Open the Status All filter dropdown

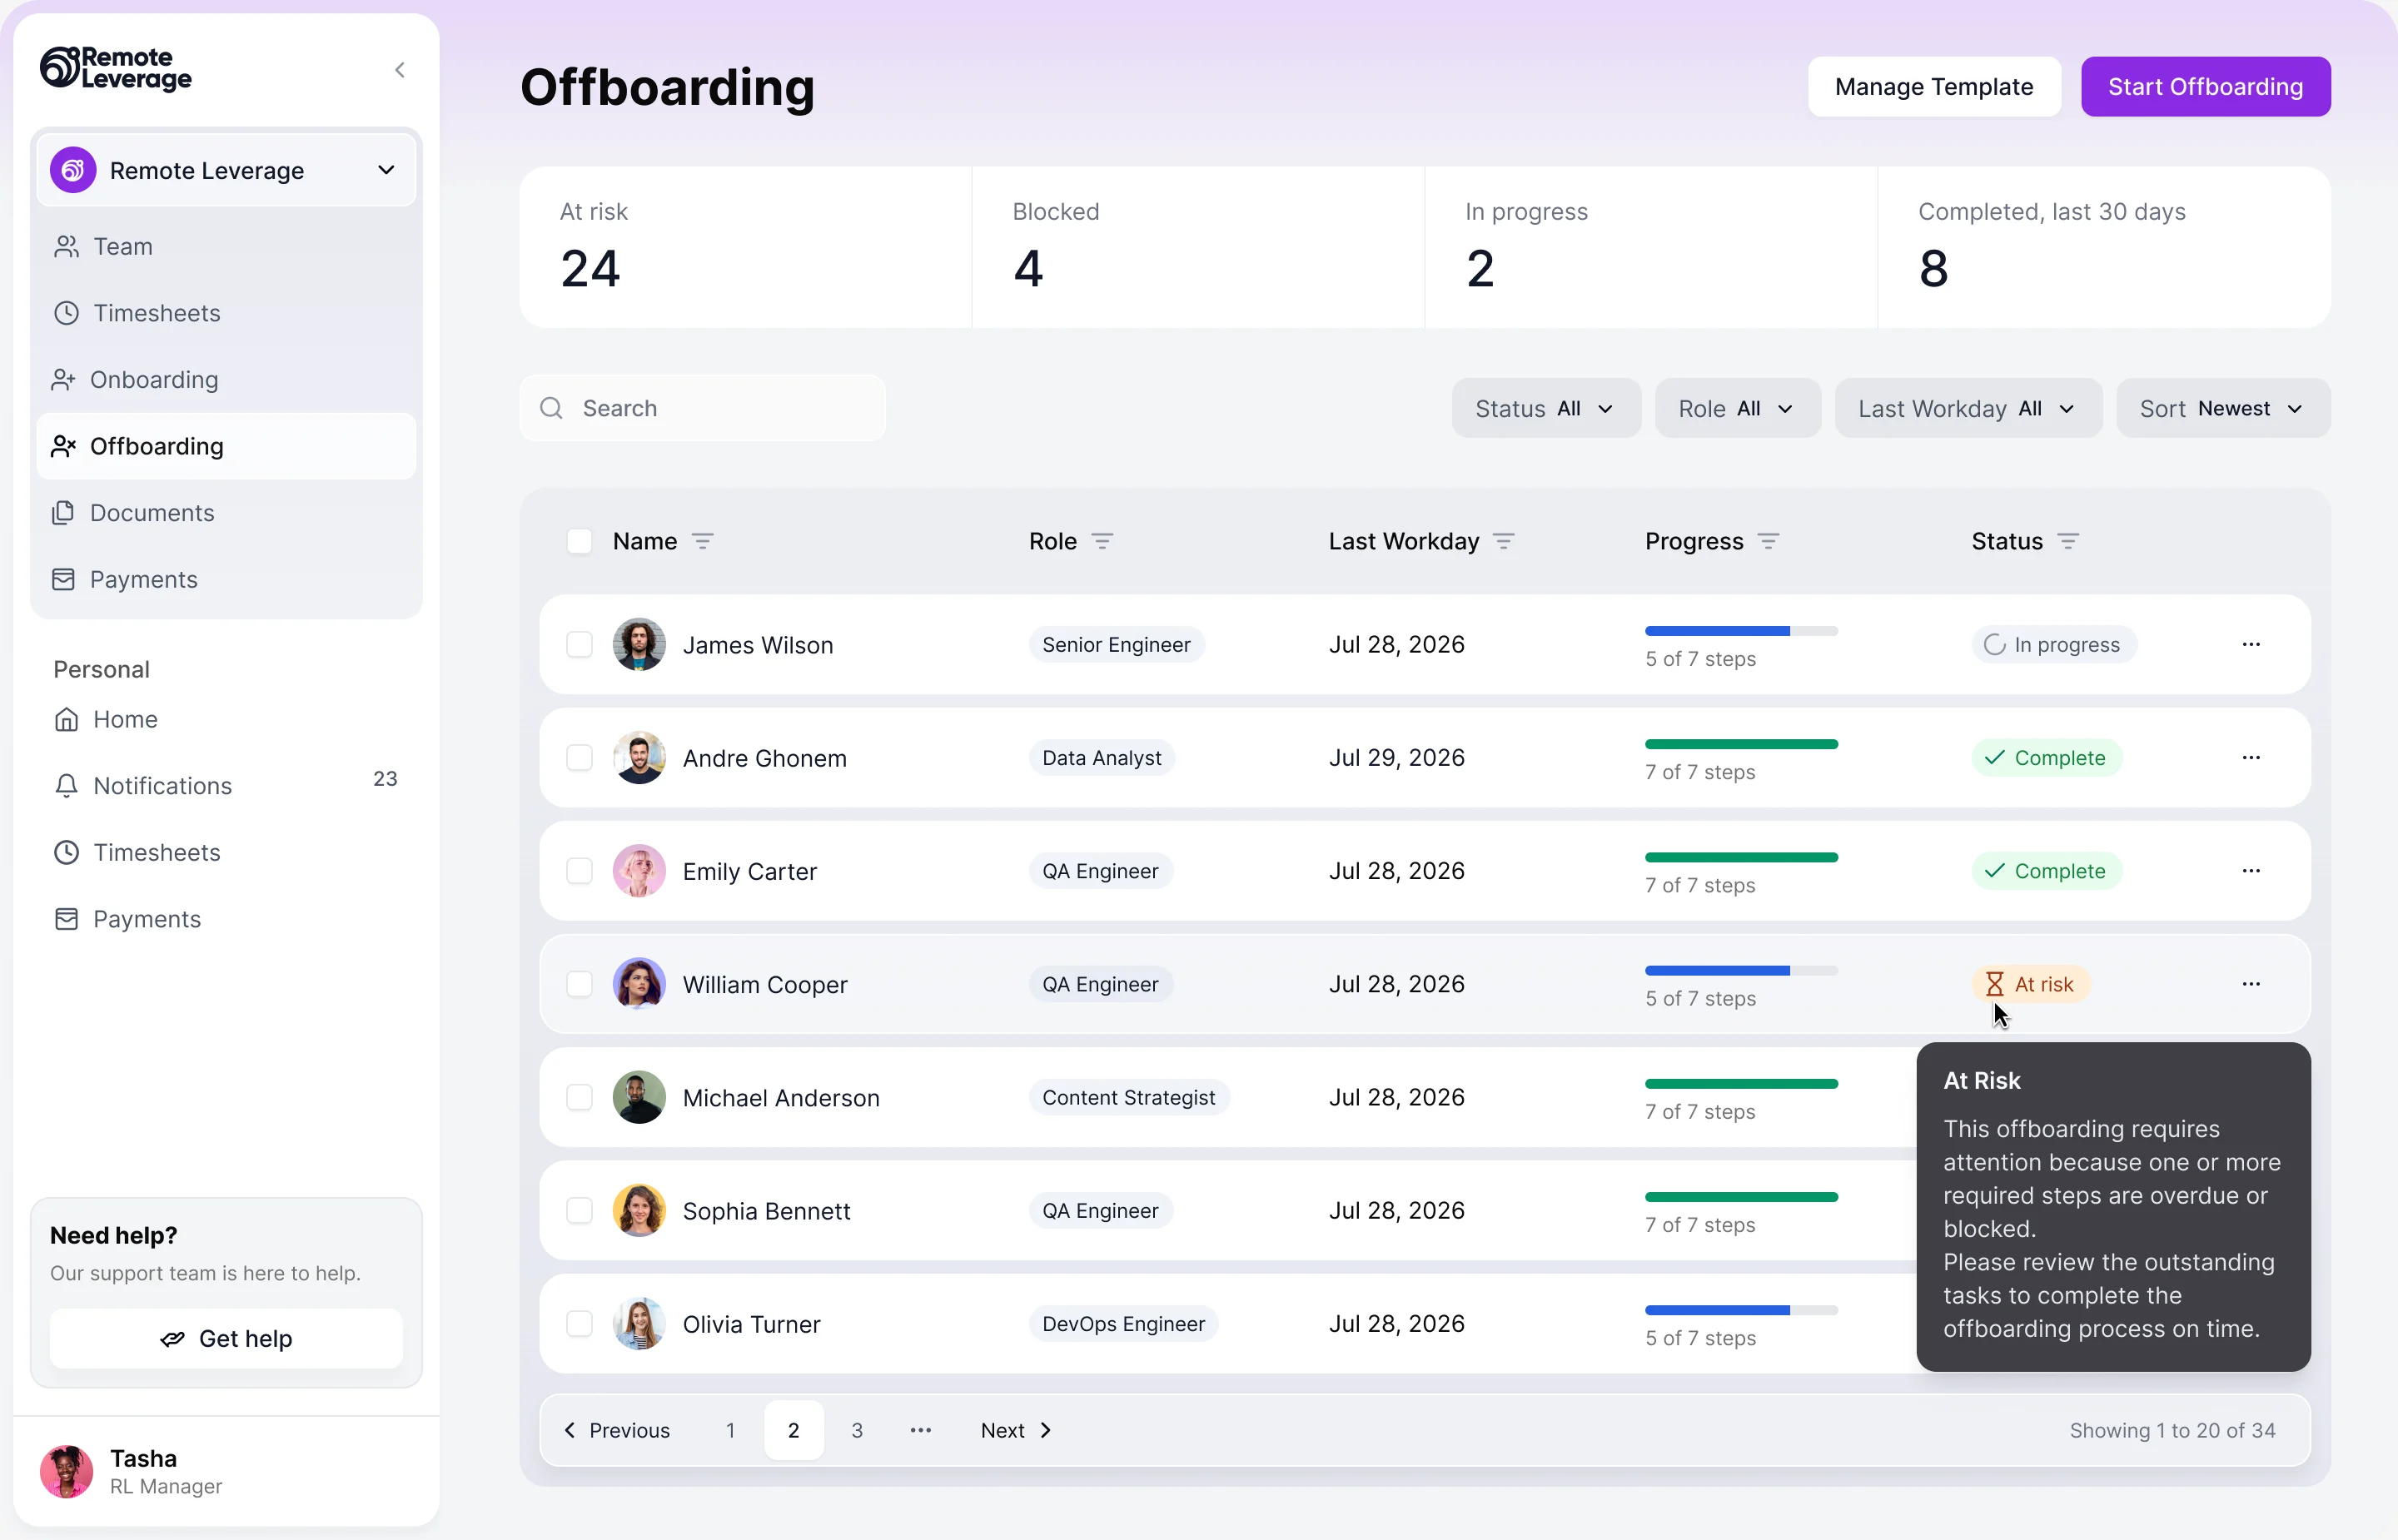click(x=1546, y=408)
